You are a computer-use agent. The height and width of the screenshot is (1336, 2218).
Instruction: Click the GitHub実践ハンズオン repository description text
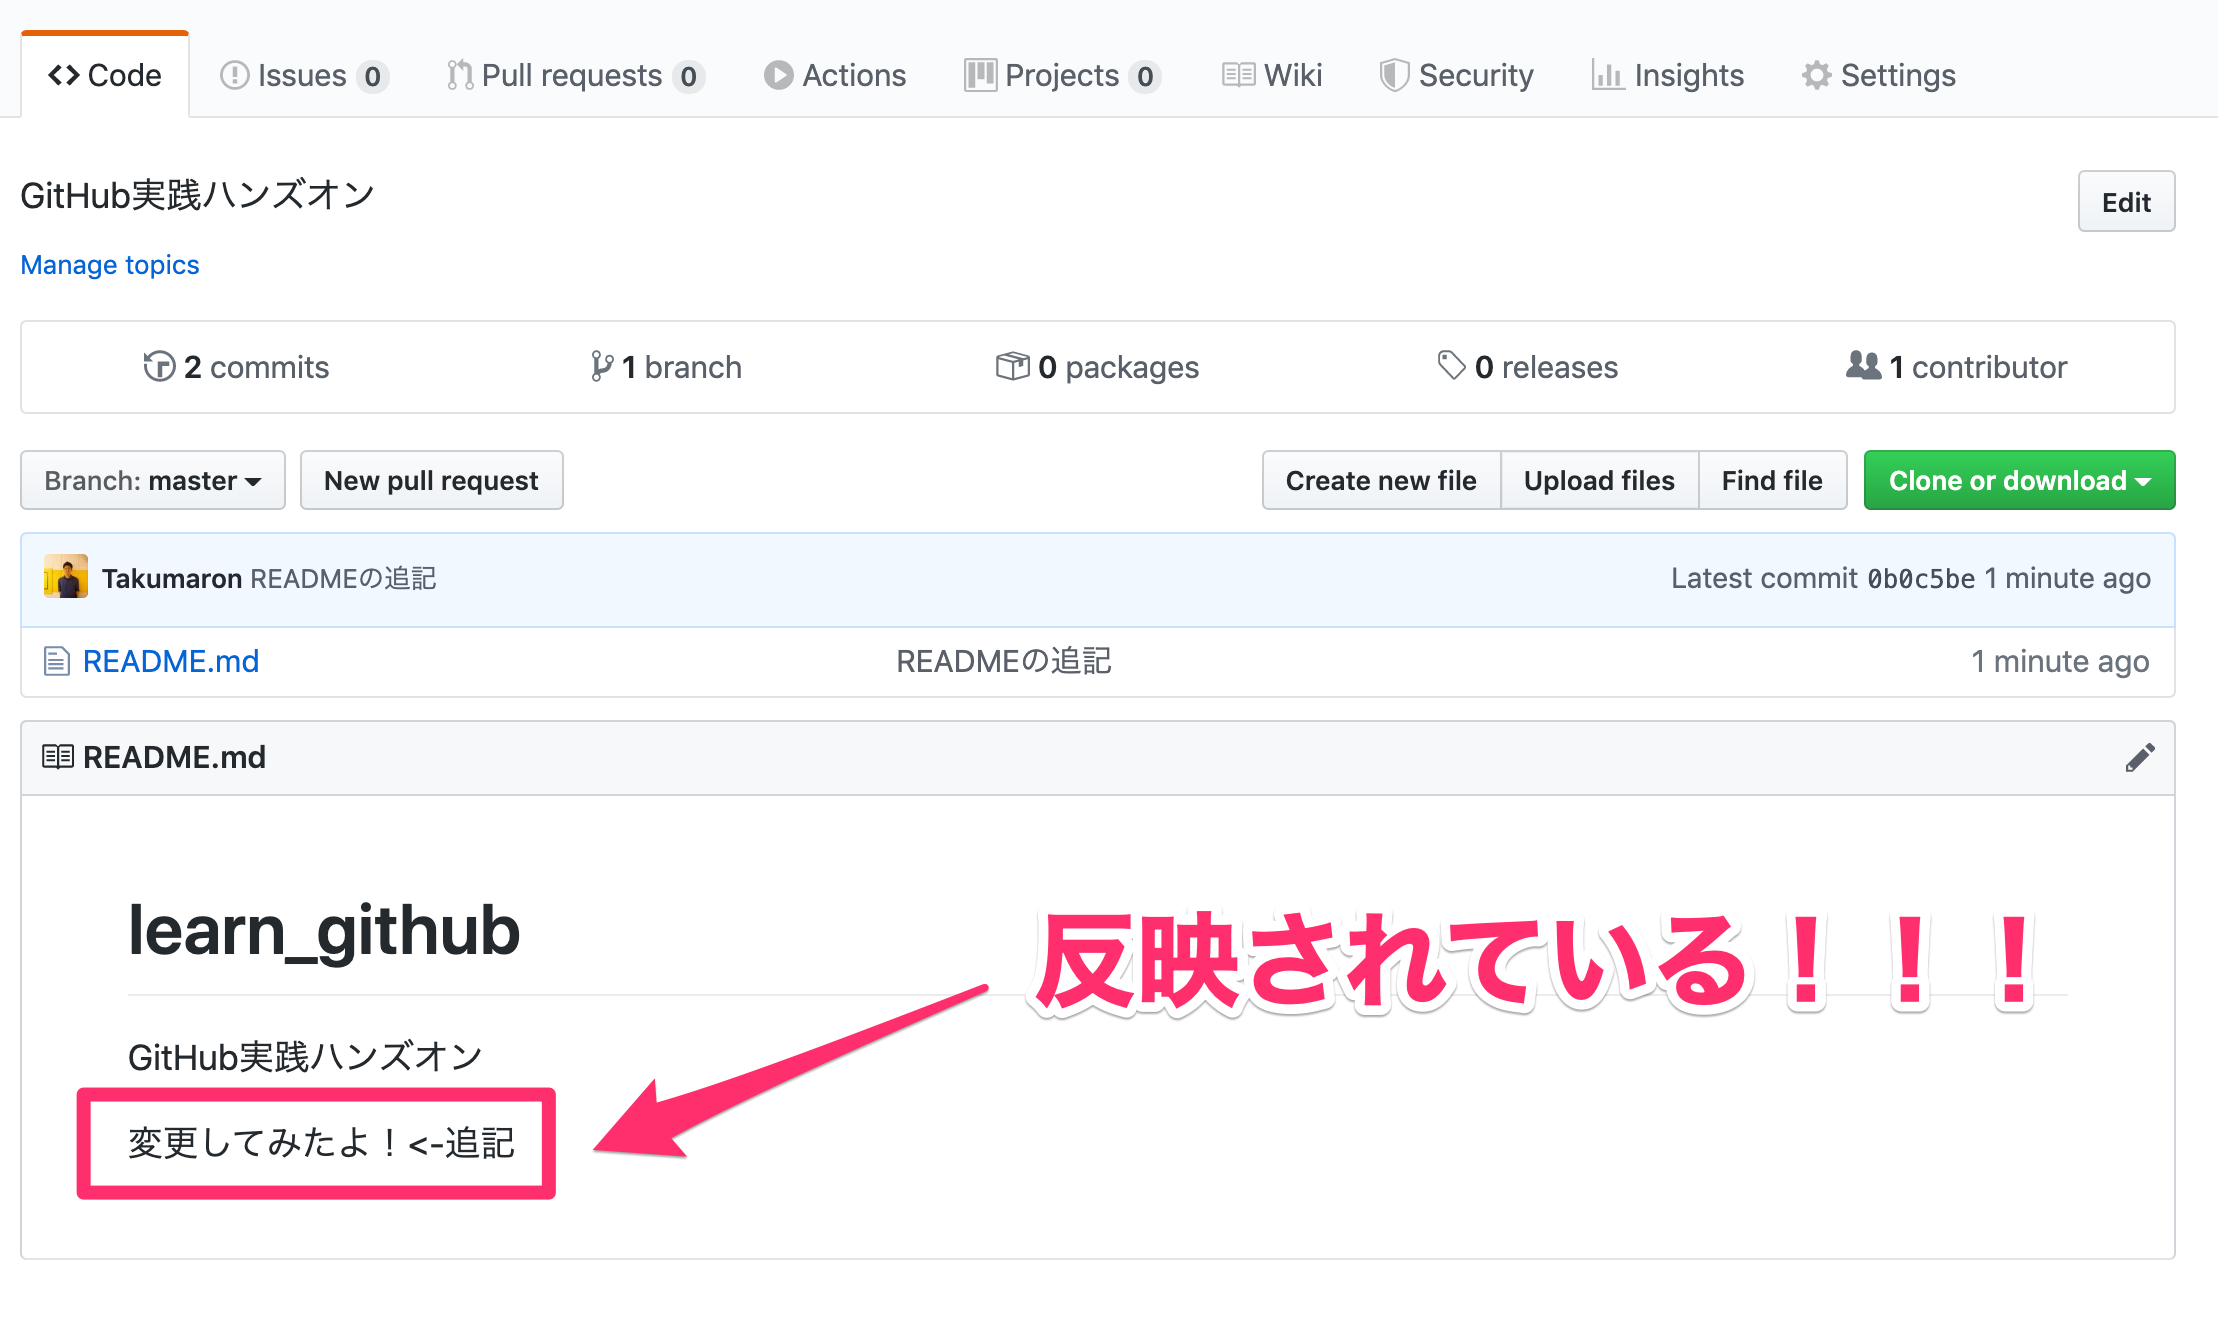tap(198, 195)
